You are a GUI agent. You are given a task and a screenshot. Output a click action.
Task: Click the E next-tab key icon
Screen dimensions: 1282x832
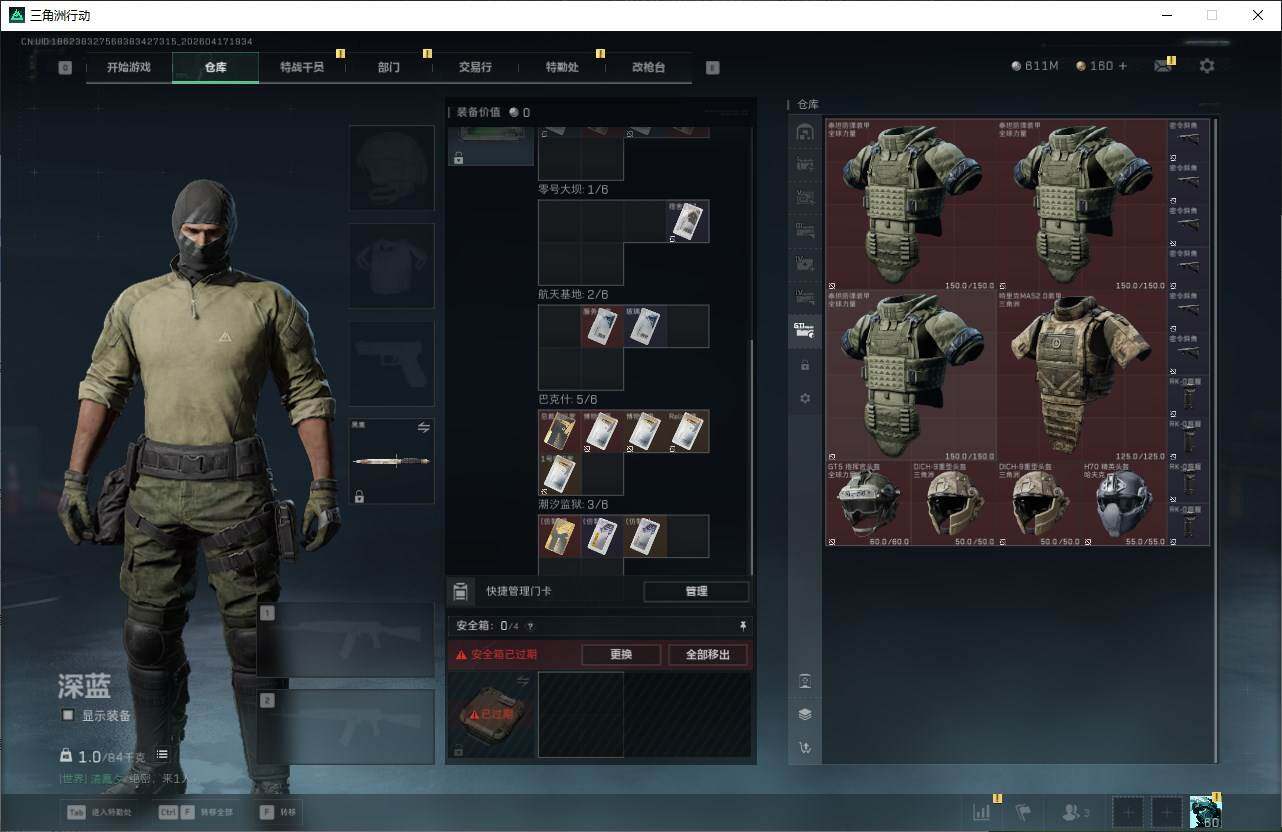tap(712, 68)
